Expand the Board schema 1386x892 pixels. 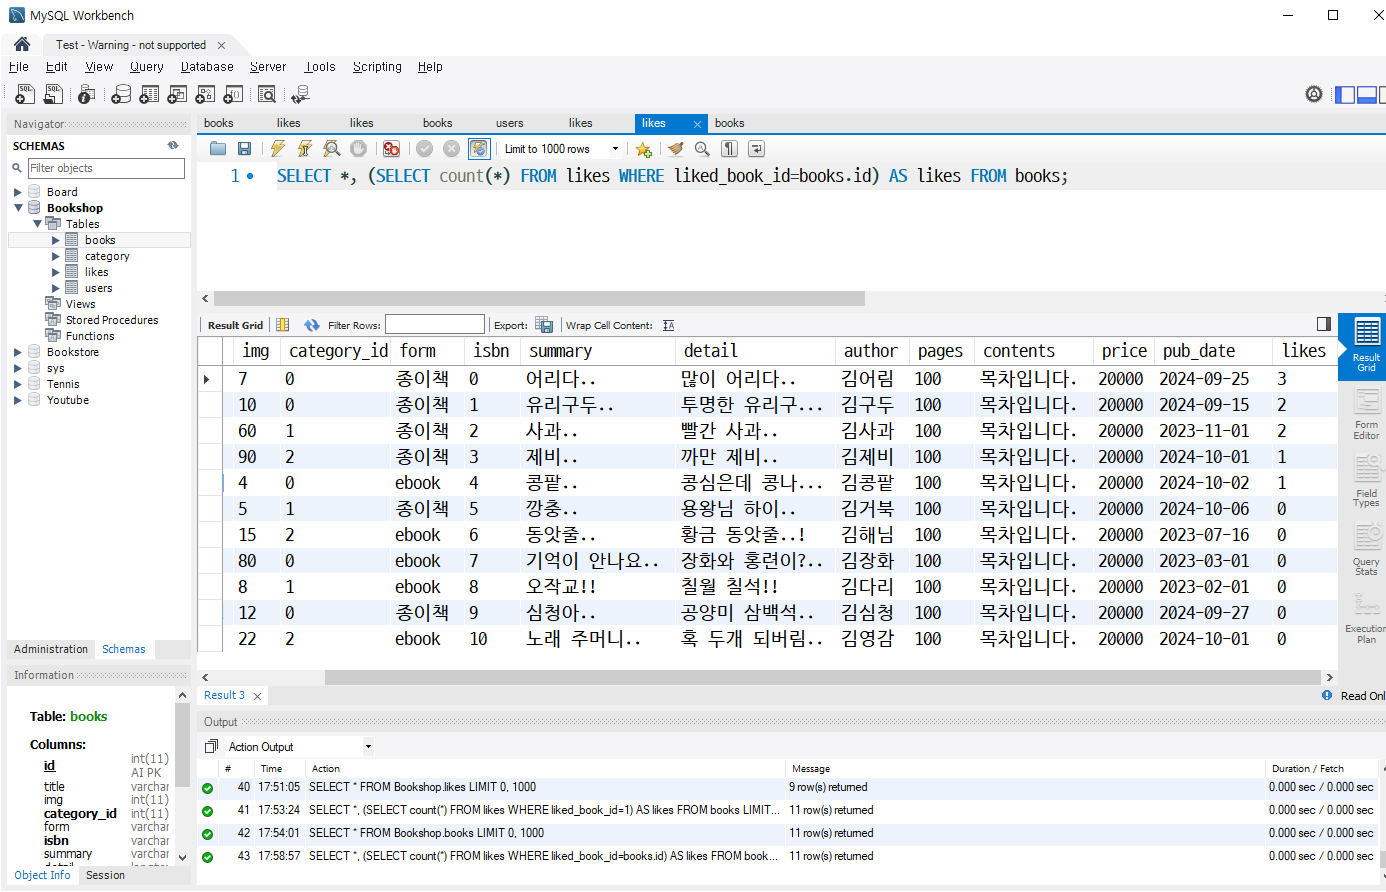click(18, 192)
